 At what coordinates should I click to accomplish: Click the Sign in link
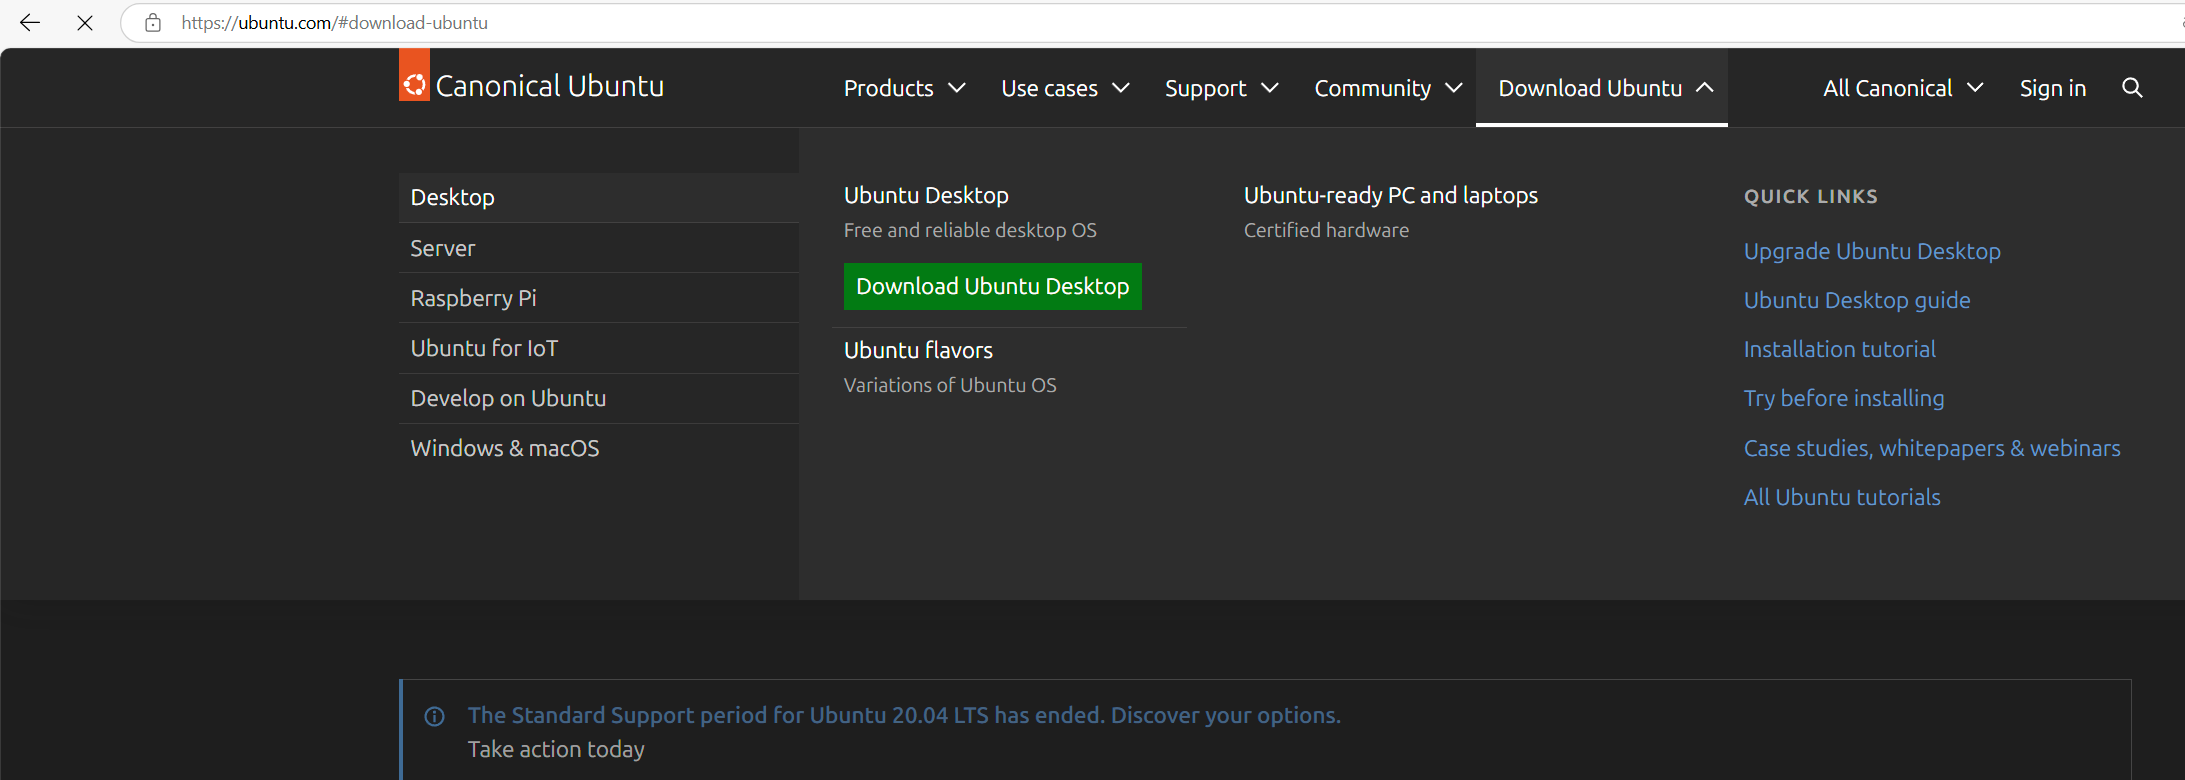2052,88
